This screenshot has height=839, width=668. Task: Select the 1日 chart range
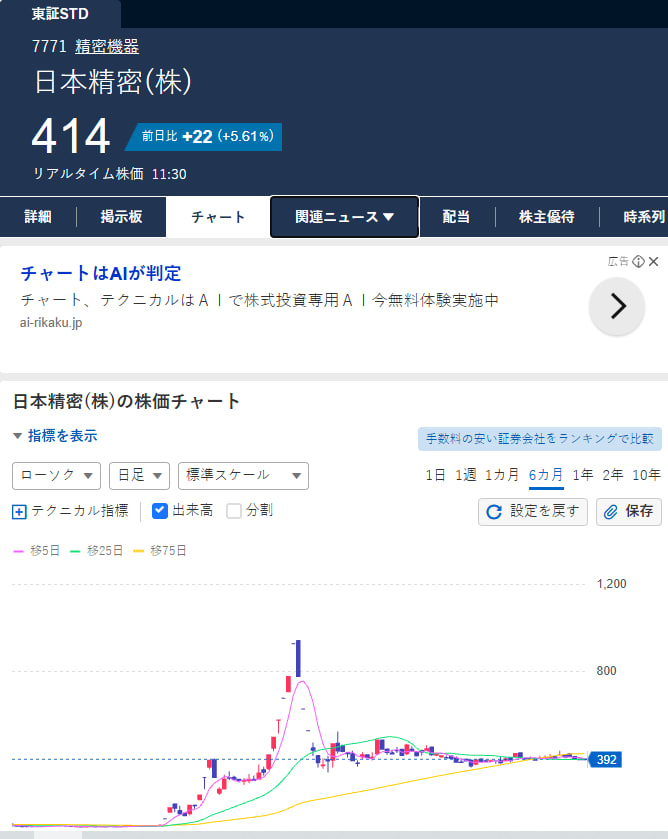tap(435, 475)
